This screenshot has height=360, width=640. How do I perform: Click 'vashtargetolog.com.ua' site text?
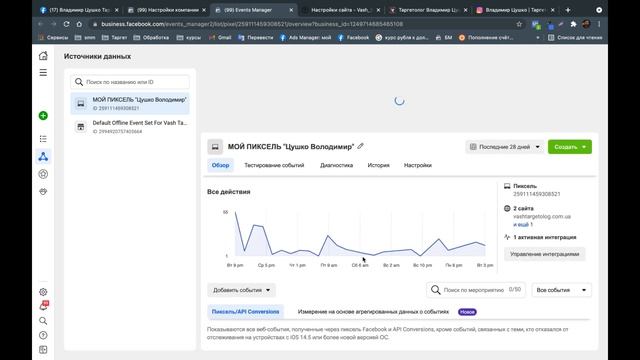click(x=542, y=217)
